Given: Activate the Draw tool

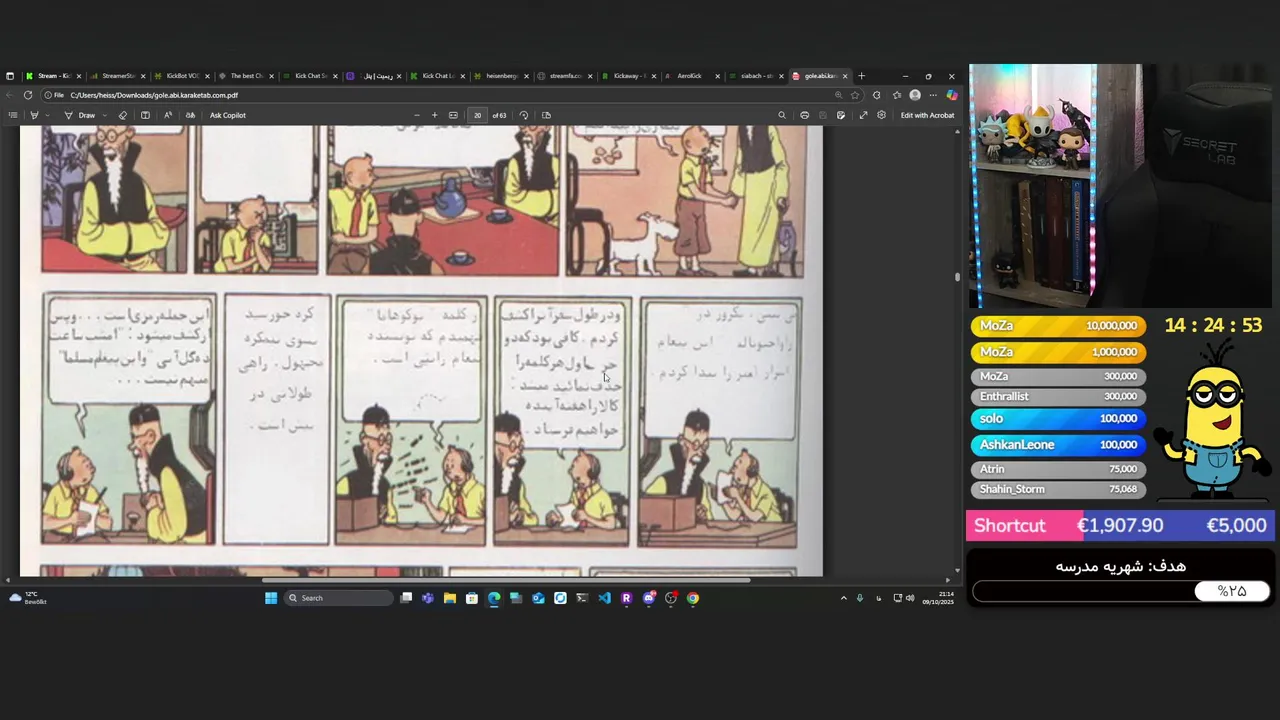Looking at the screenshot, I should [80, 115].
